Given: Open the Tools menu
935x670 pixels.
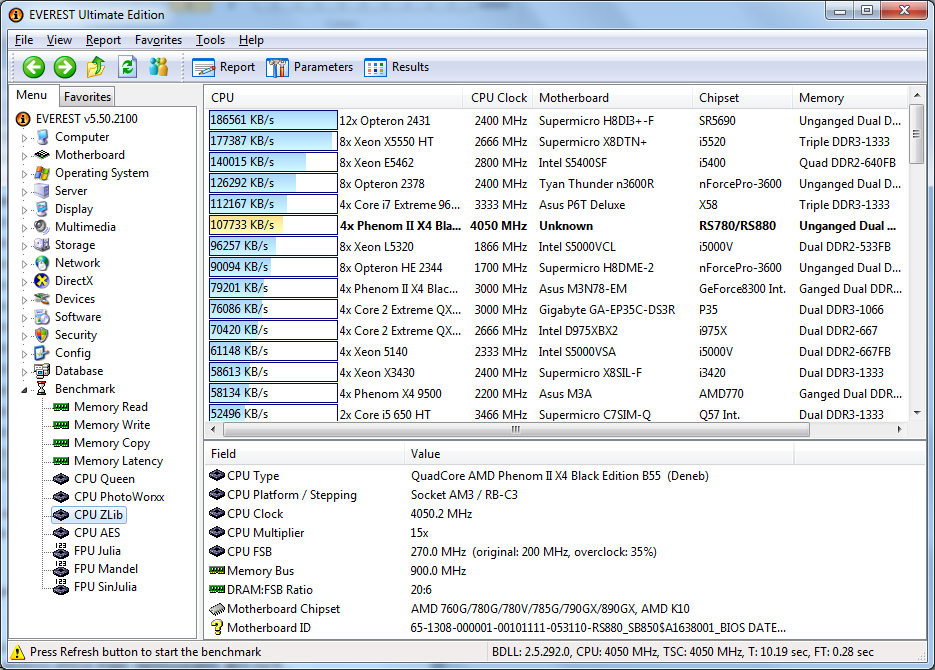Looking at the screenshot, I should [210, 40].
